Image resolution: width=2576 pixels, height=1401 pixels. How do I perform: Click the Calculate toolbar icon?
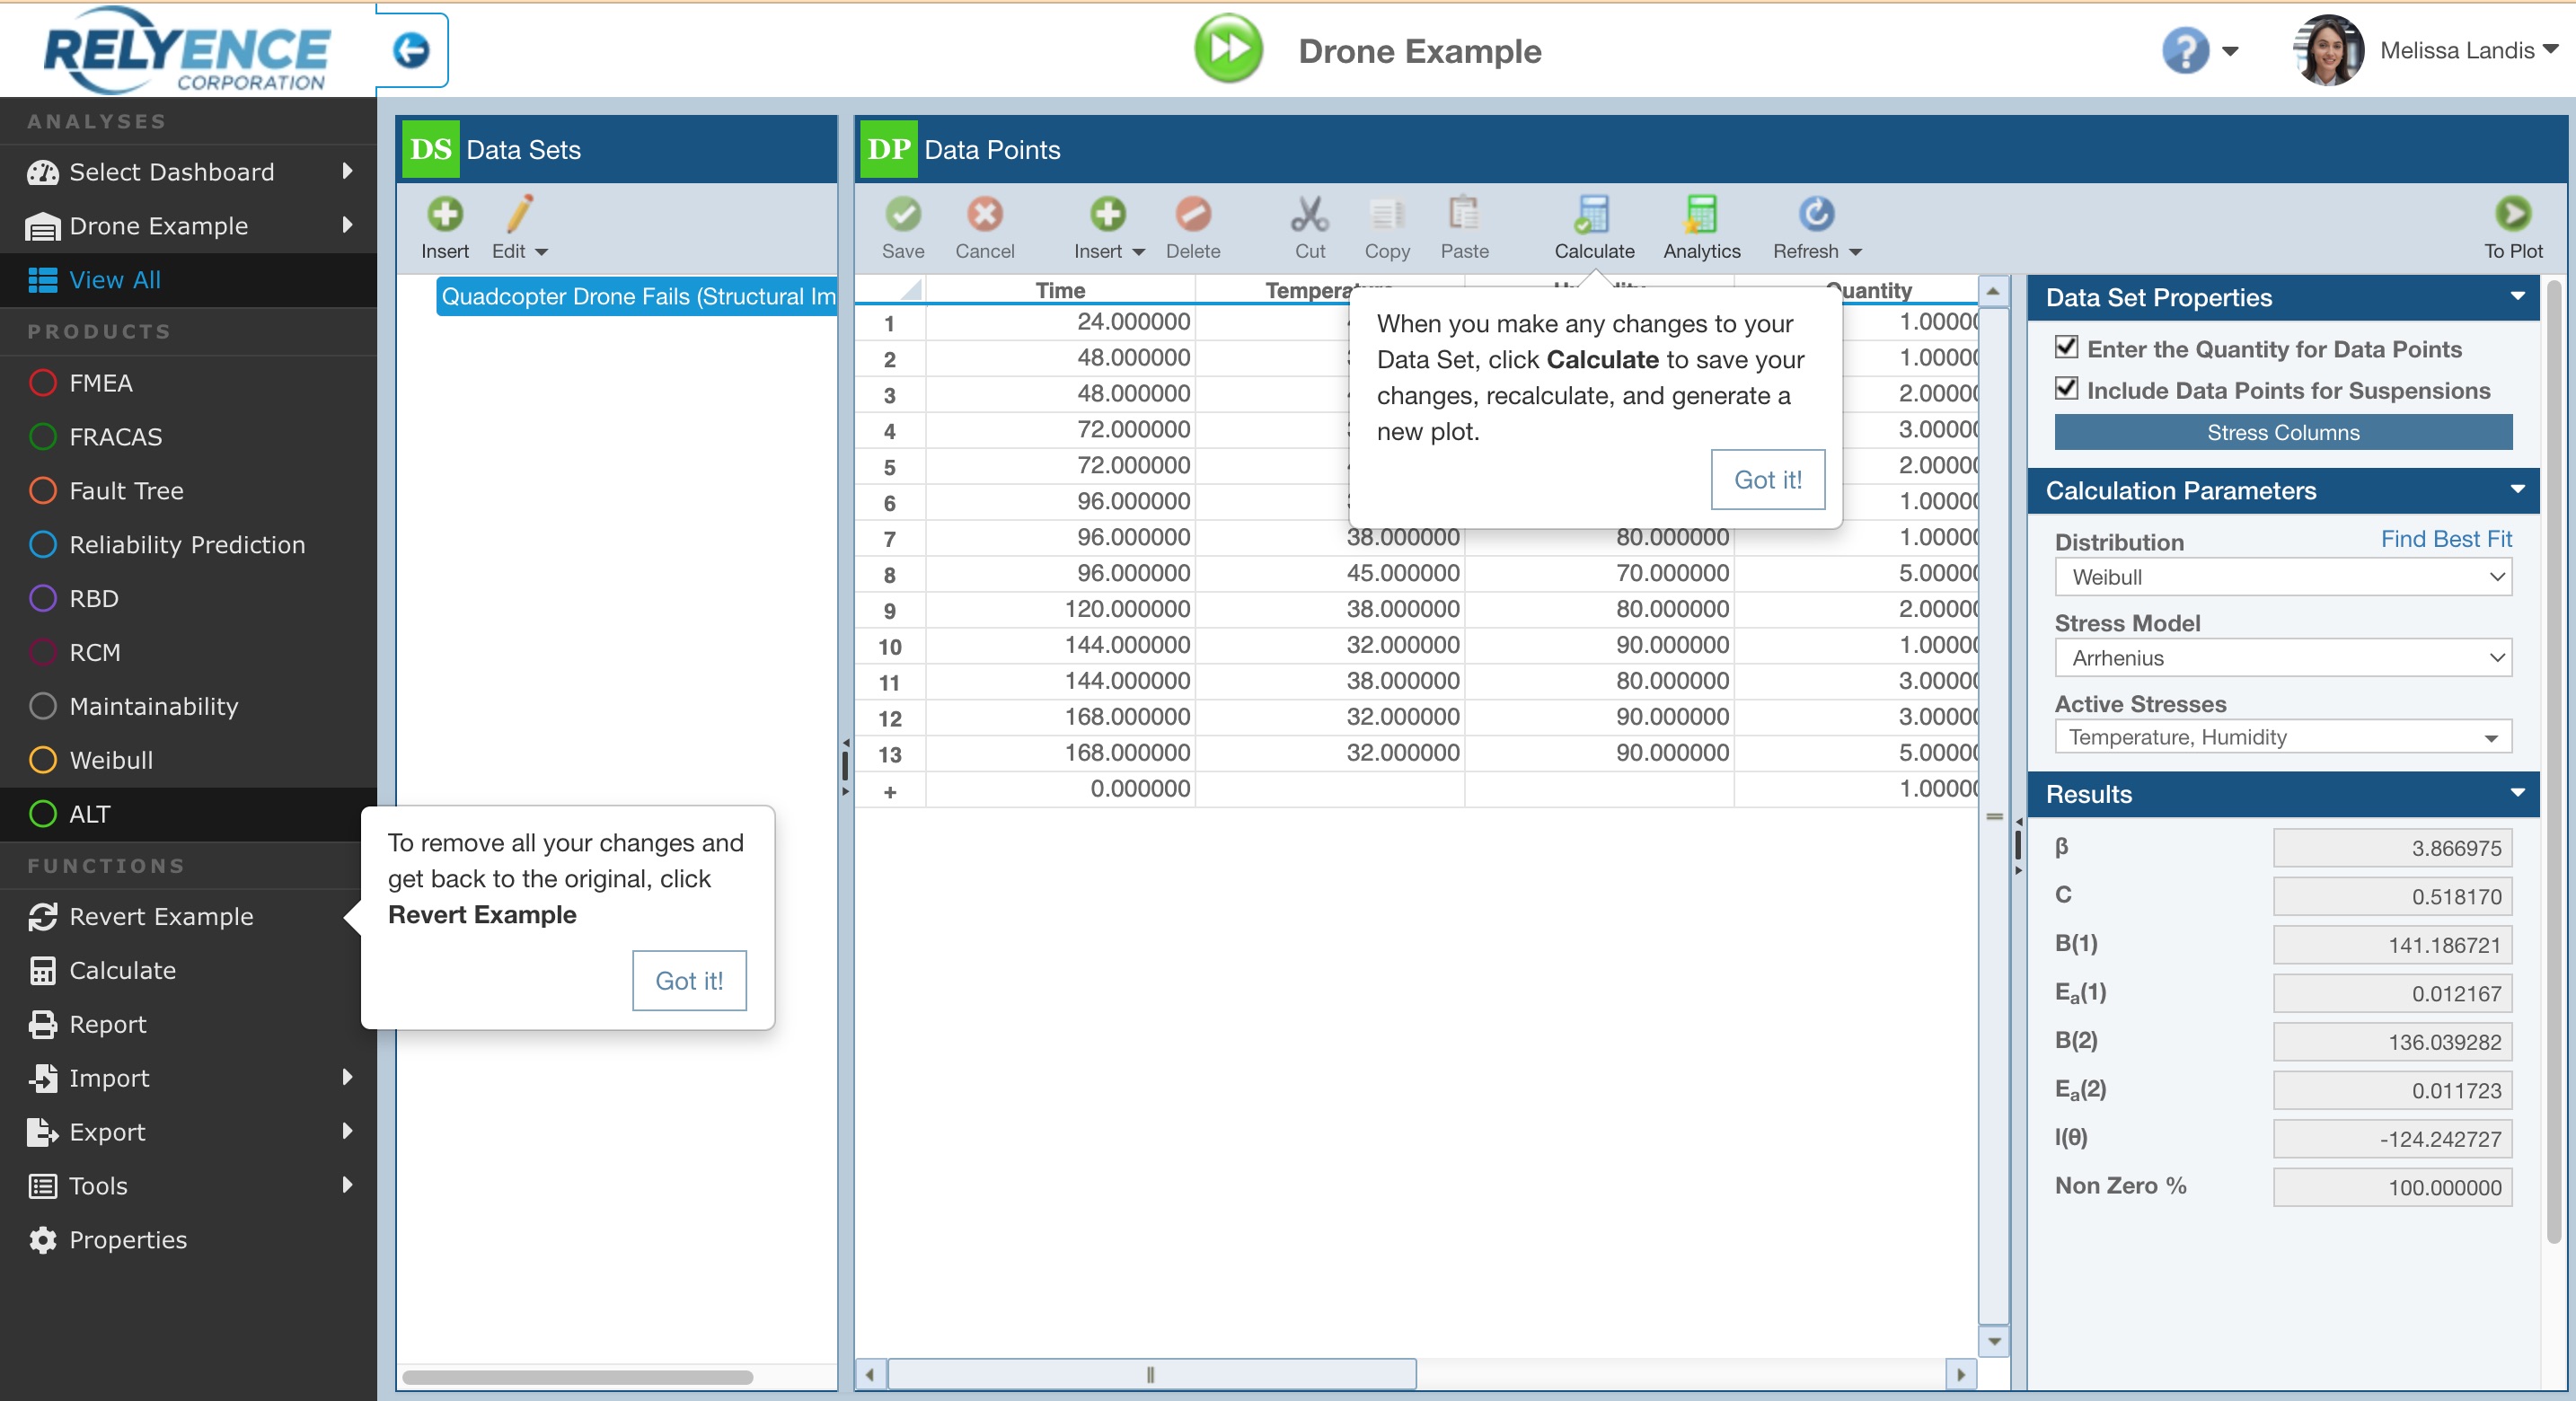click(x=1593, y=214)
